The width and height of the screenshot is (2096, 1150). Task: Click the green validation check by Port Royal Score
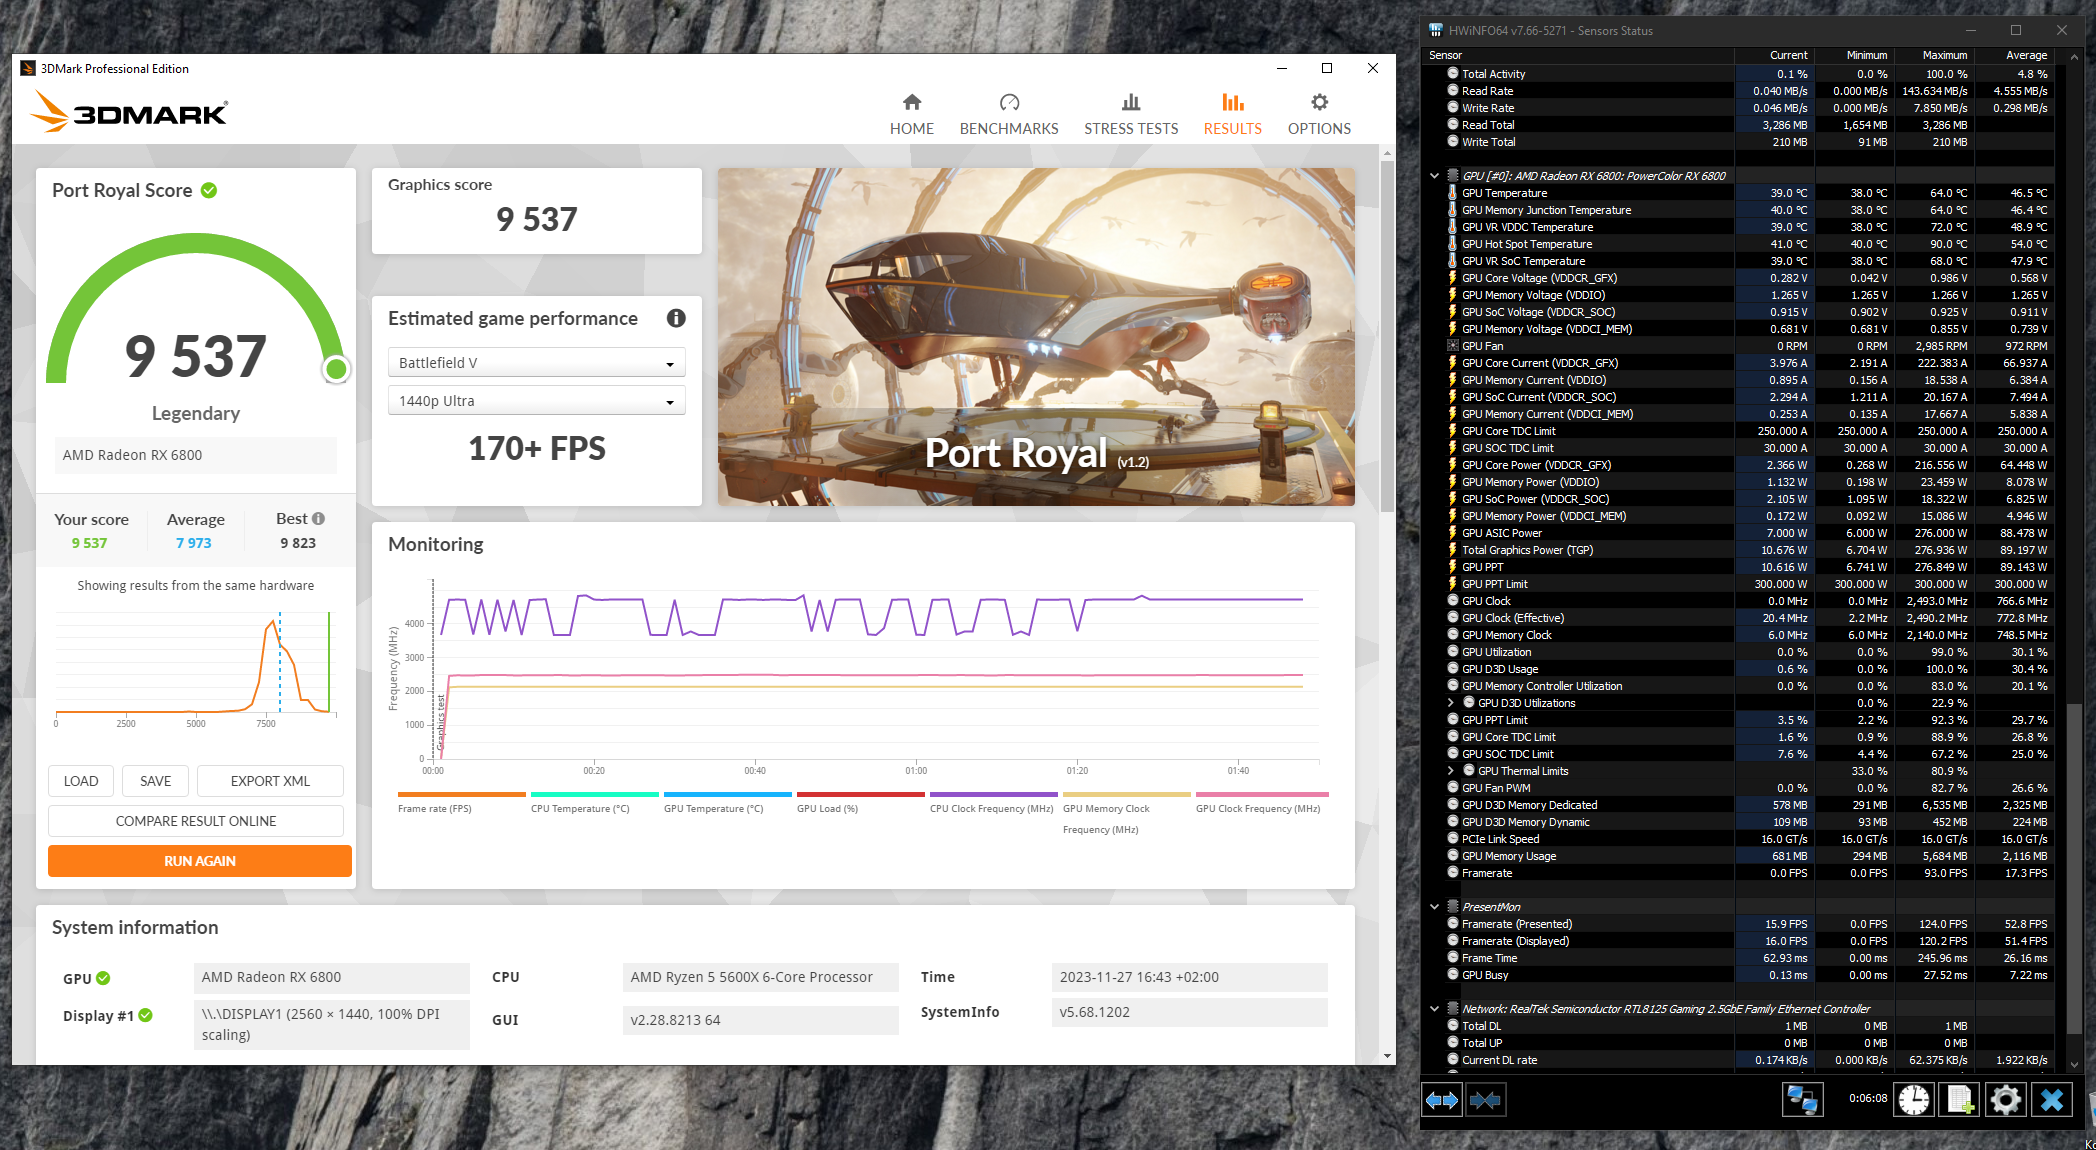pyautogui.click(x=209, y=190)
